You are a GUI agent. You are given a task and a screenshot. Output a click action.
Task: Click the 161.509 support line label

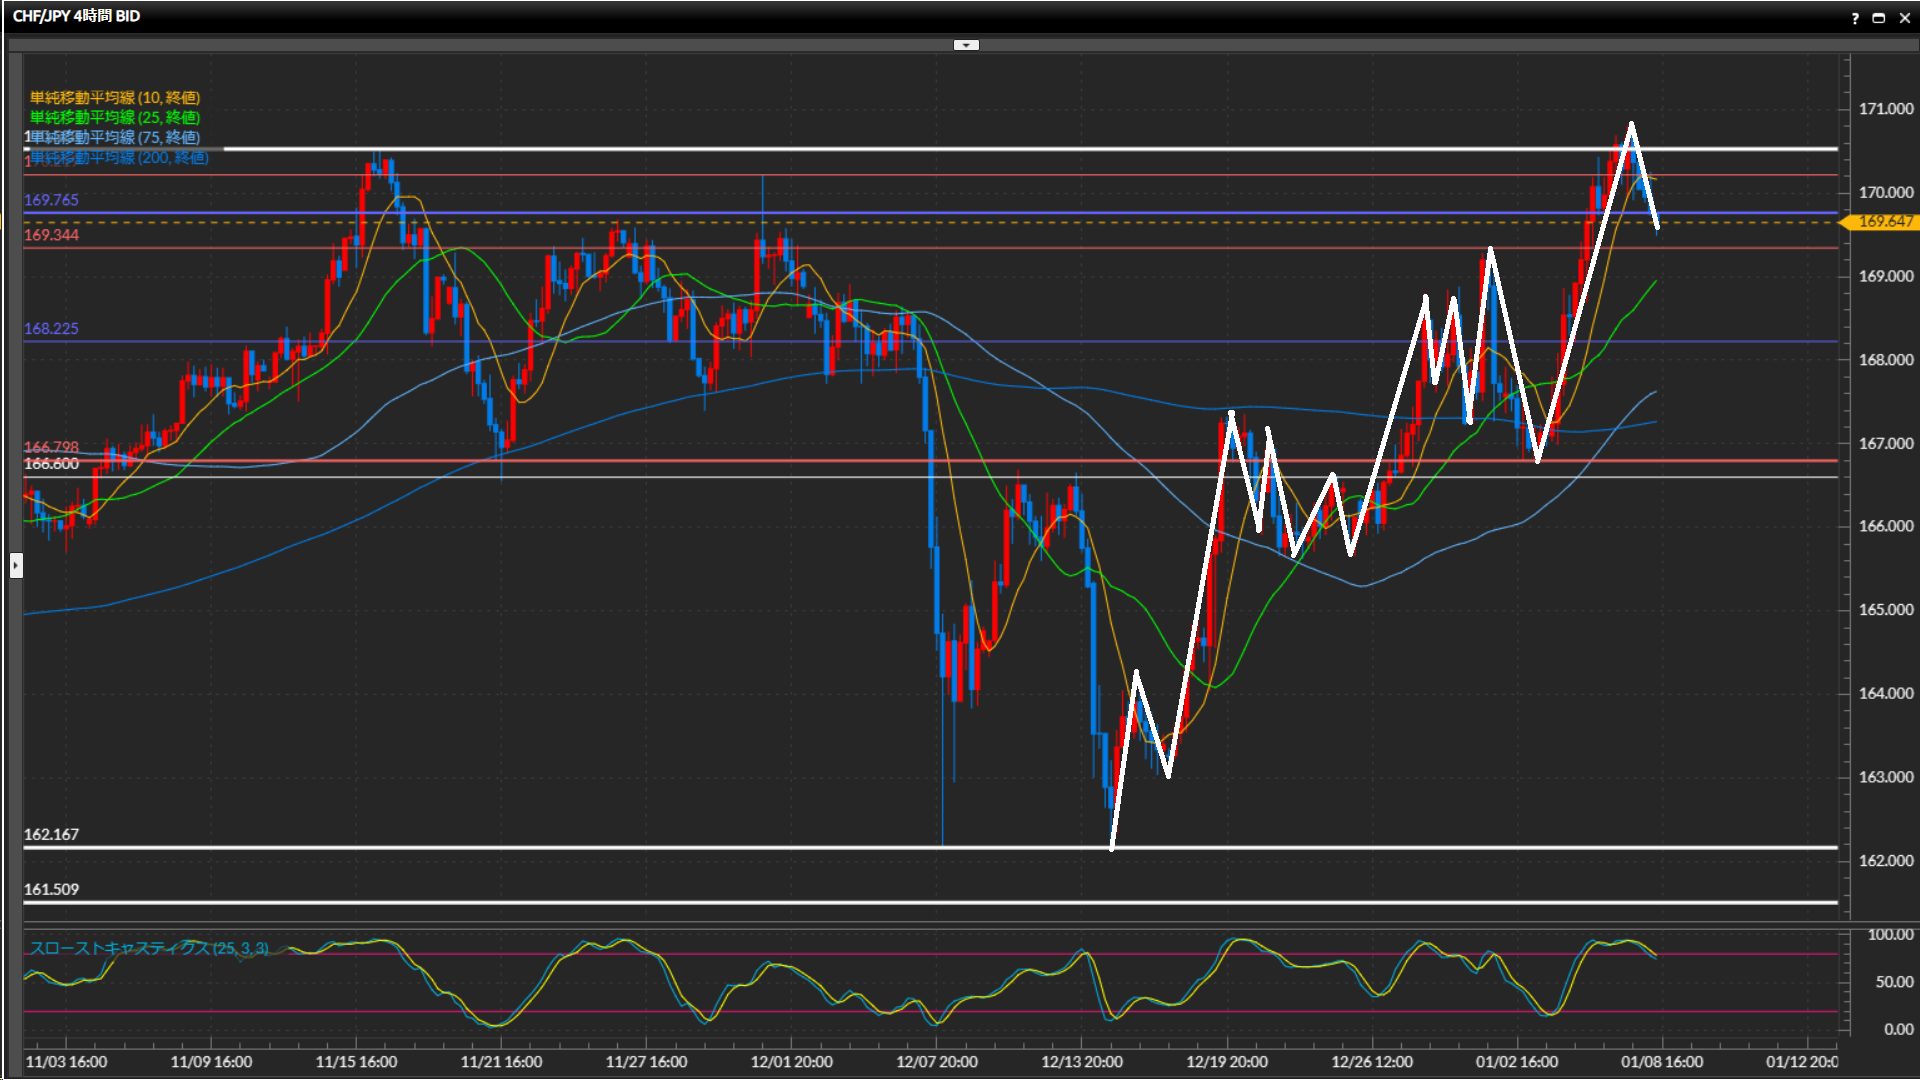click(x=51, y=889)
